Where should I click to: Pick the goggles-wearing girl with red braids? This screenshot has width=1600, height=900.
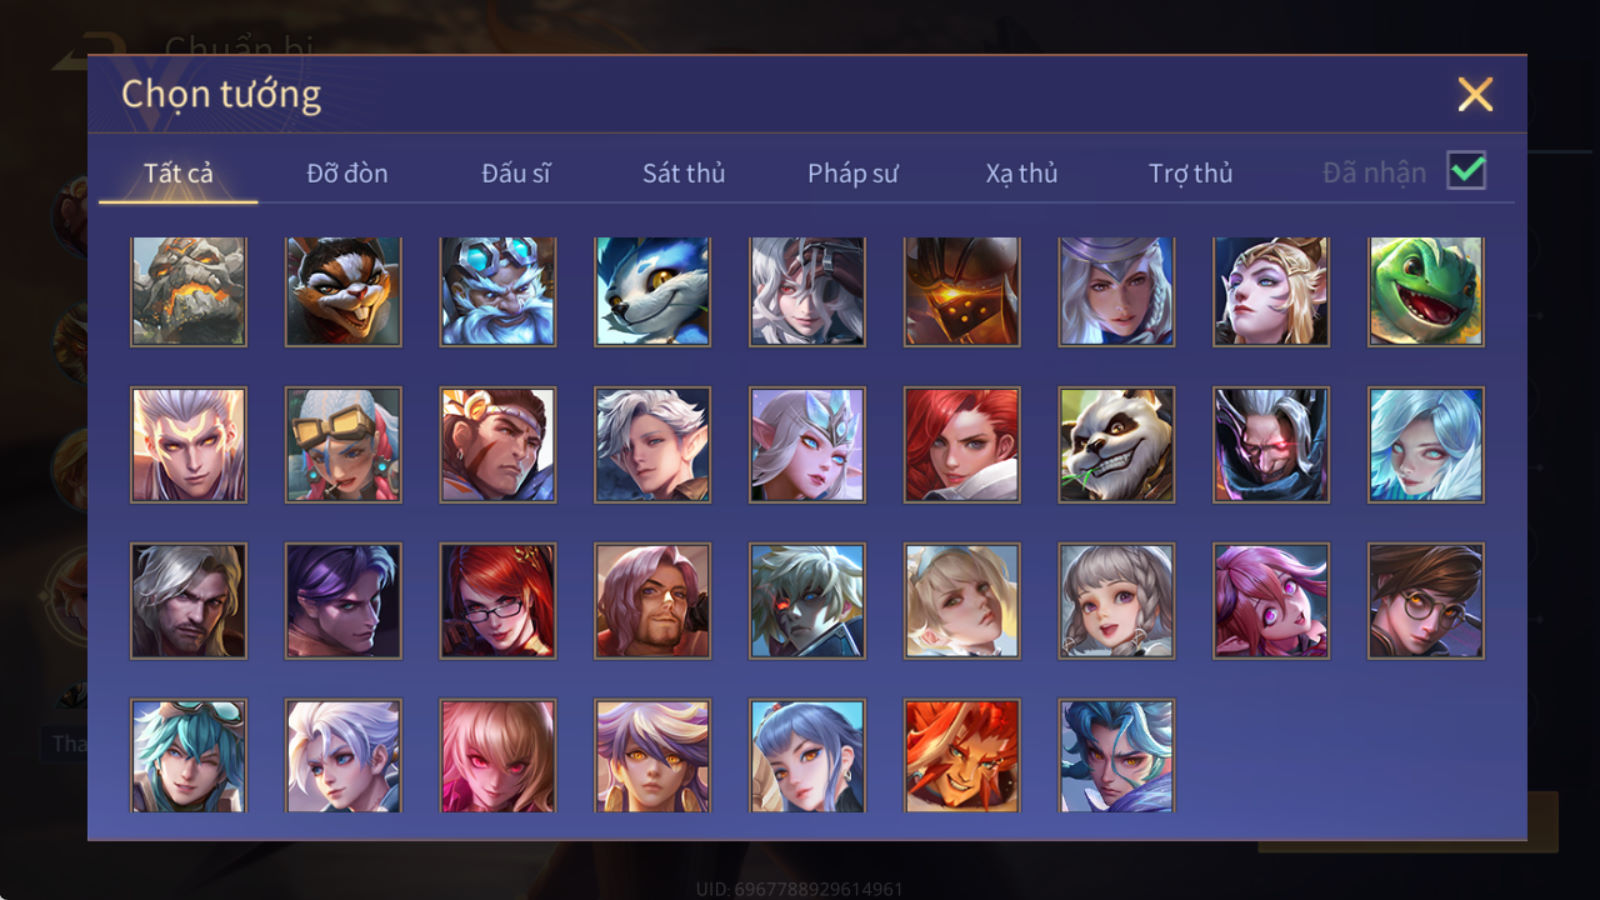(x=343, y=445)
